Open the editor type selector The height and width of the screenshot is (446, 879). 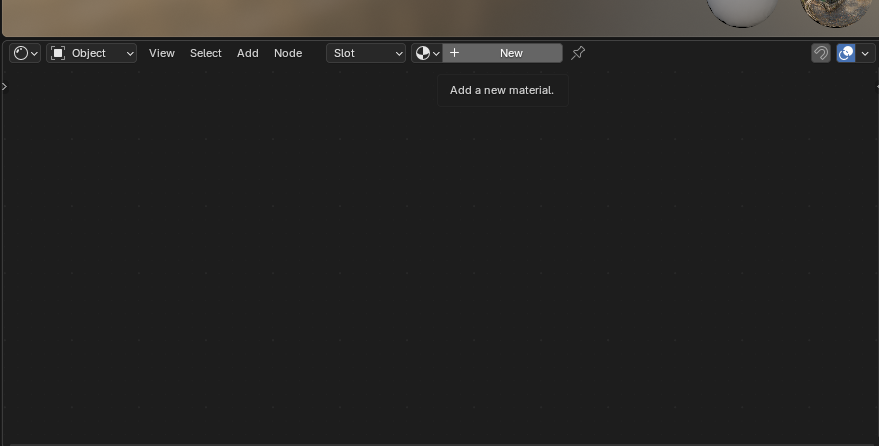click(x=25, y=53)
